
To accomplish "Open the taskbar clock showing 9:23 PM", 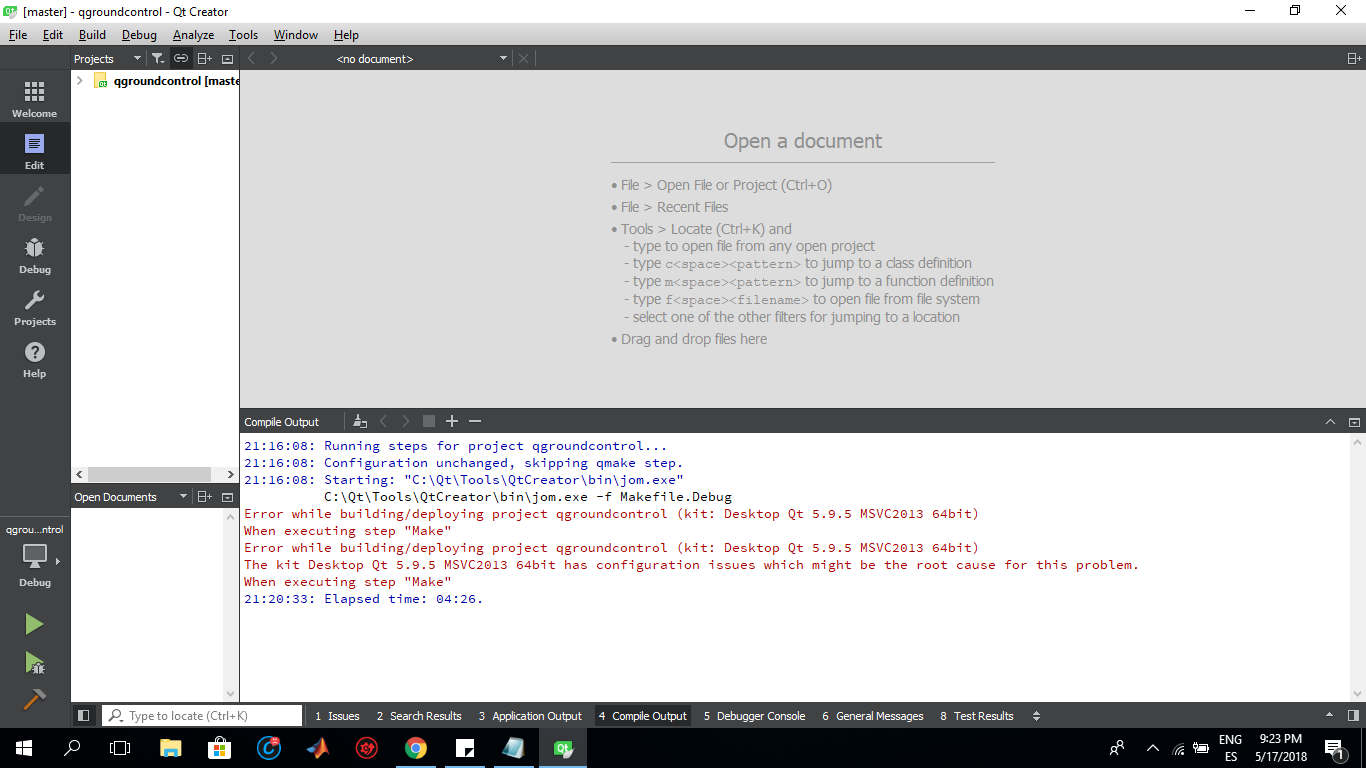I will click(x=1281, y=747).
